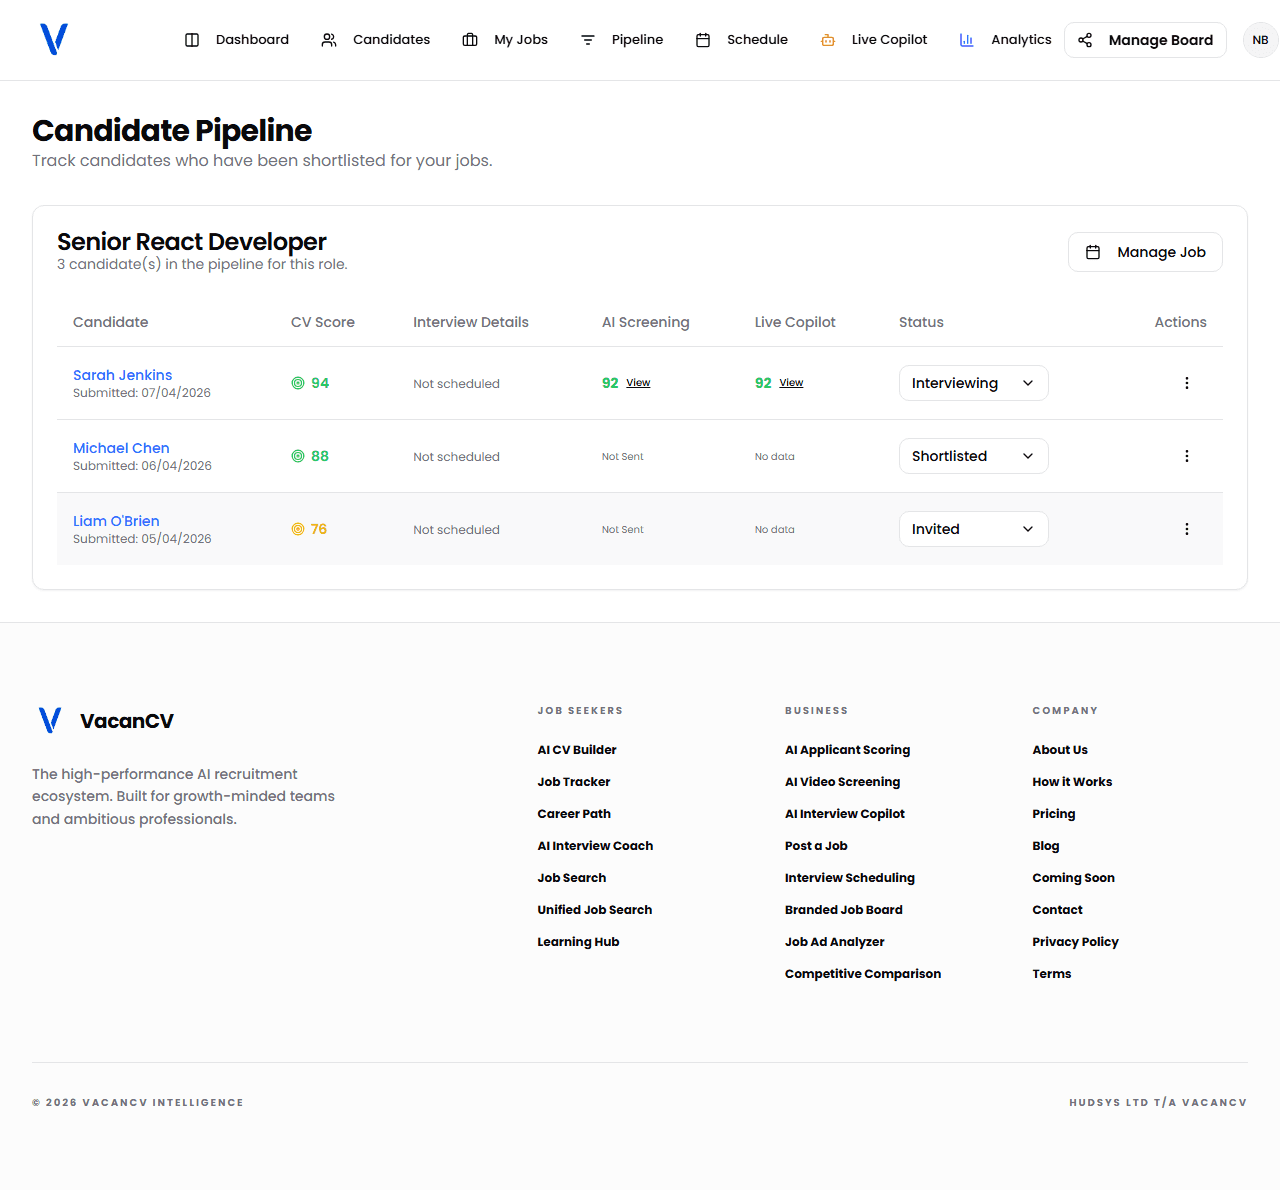Click the share icon on Manage Board
The image size is (1280, 1190).
[1086, 40]
